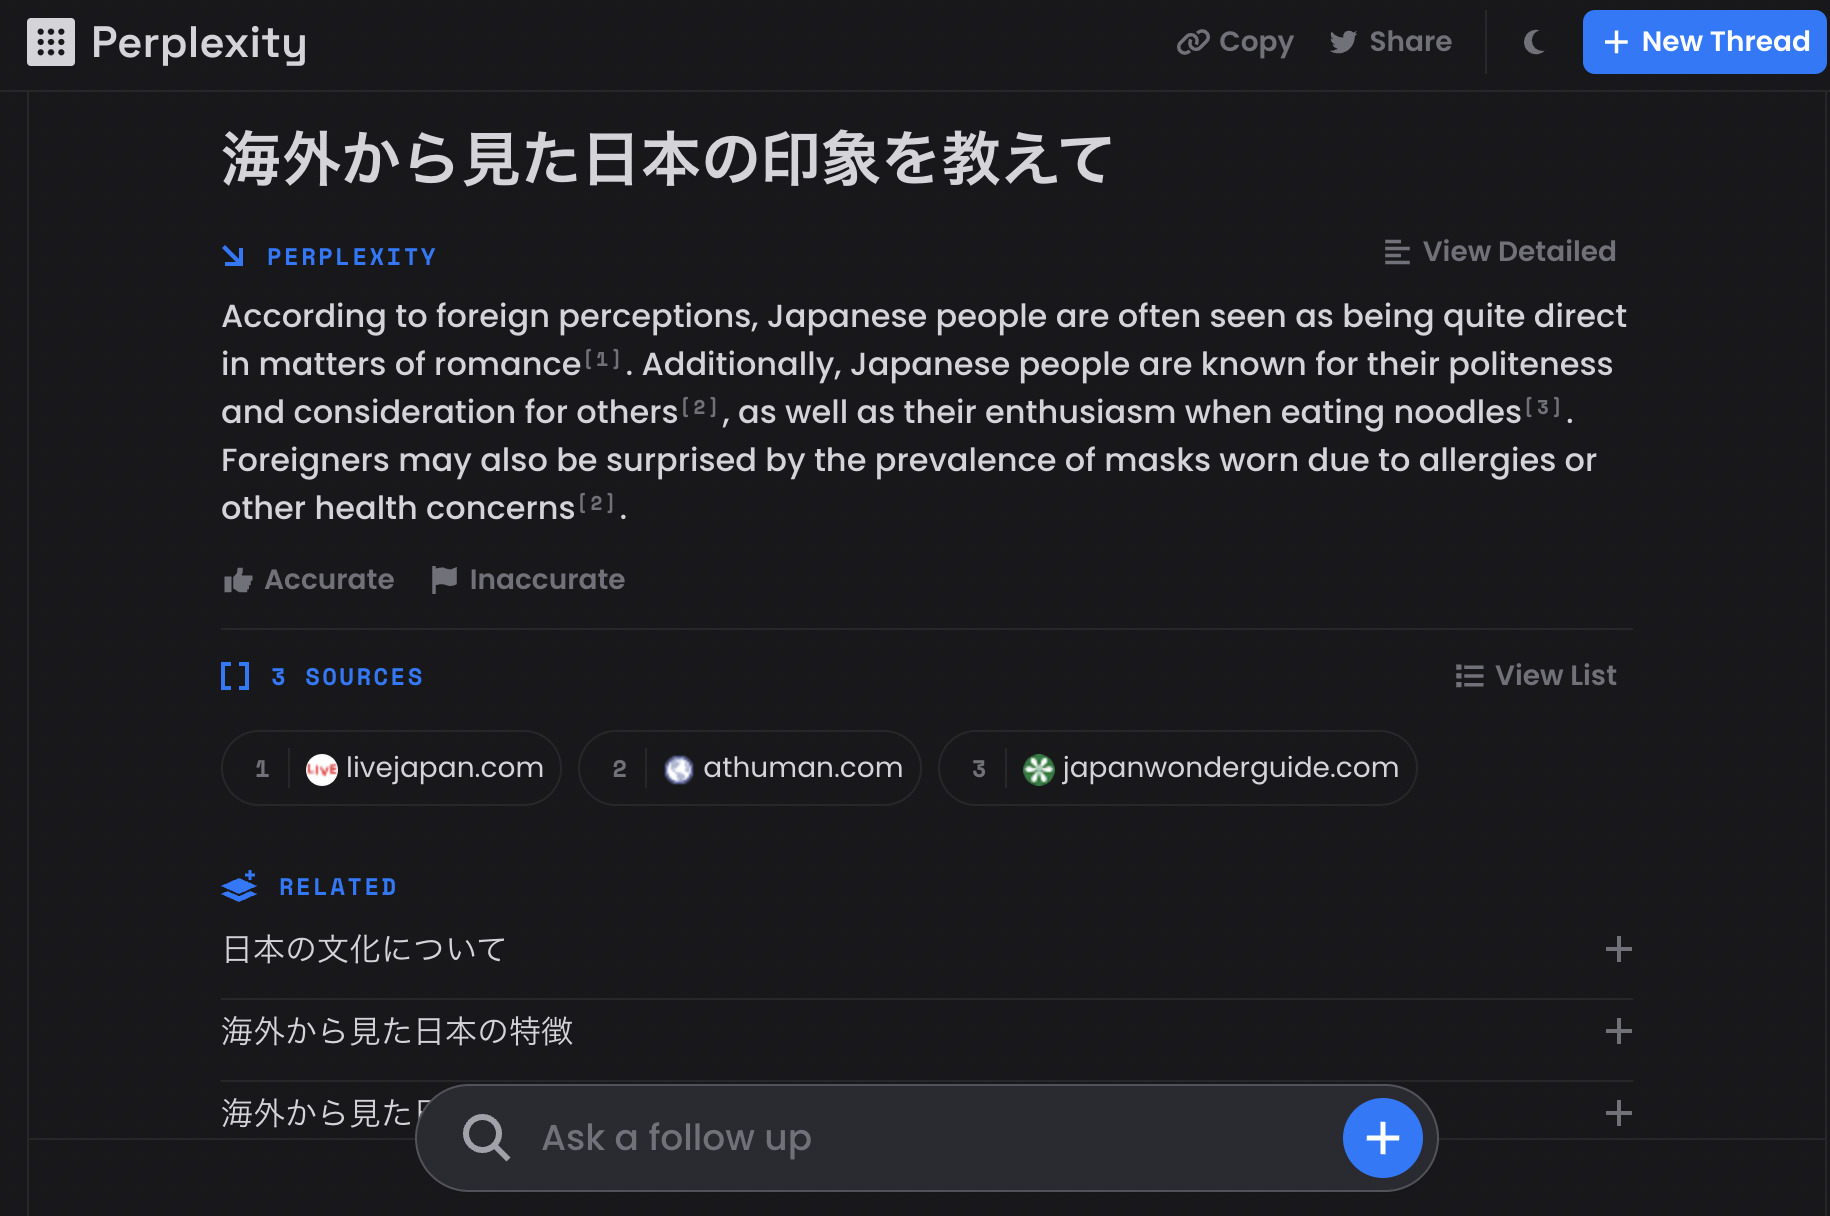Start a New Thread
This screenshot has width=1830, height=1216.
click(x=1704, y=41)
